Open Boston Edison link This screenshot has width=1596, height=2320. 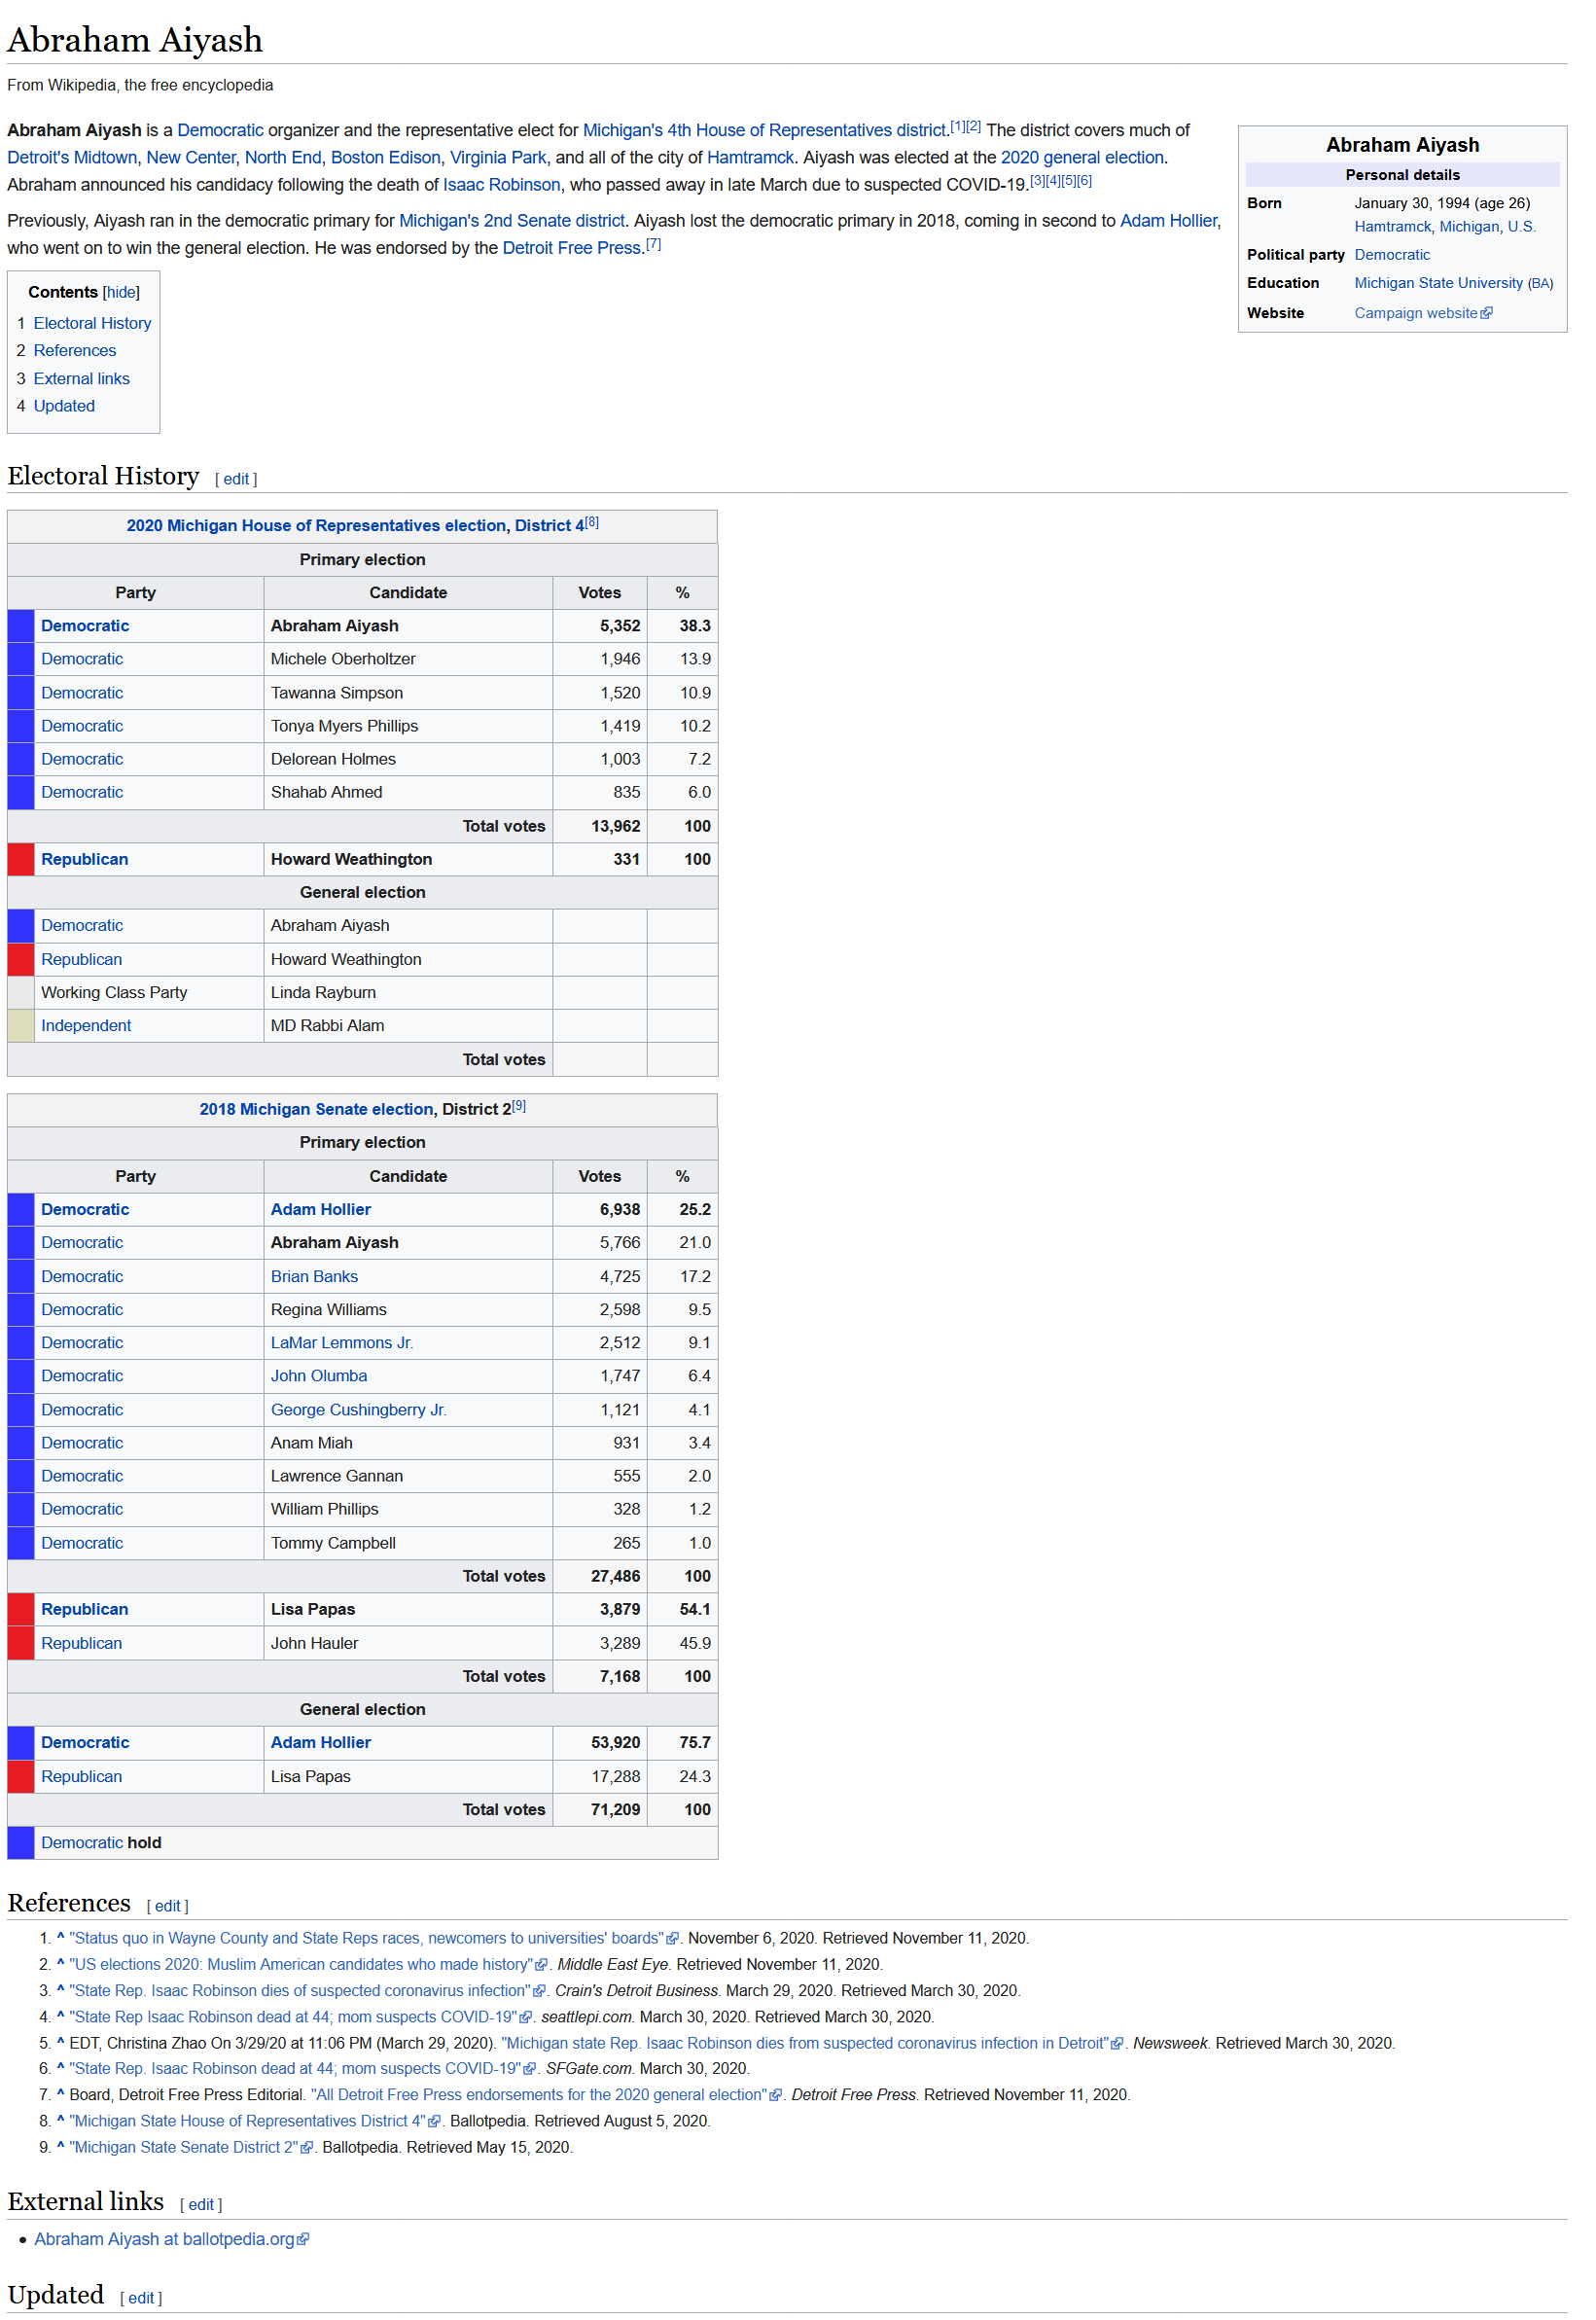tap(387, 158)
